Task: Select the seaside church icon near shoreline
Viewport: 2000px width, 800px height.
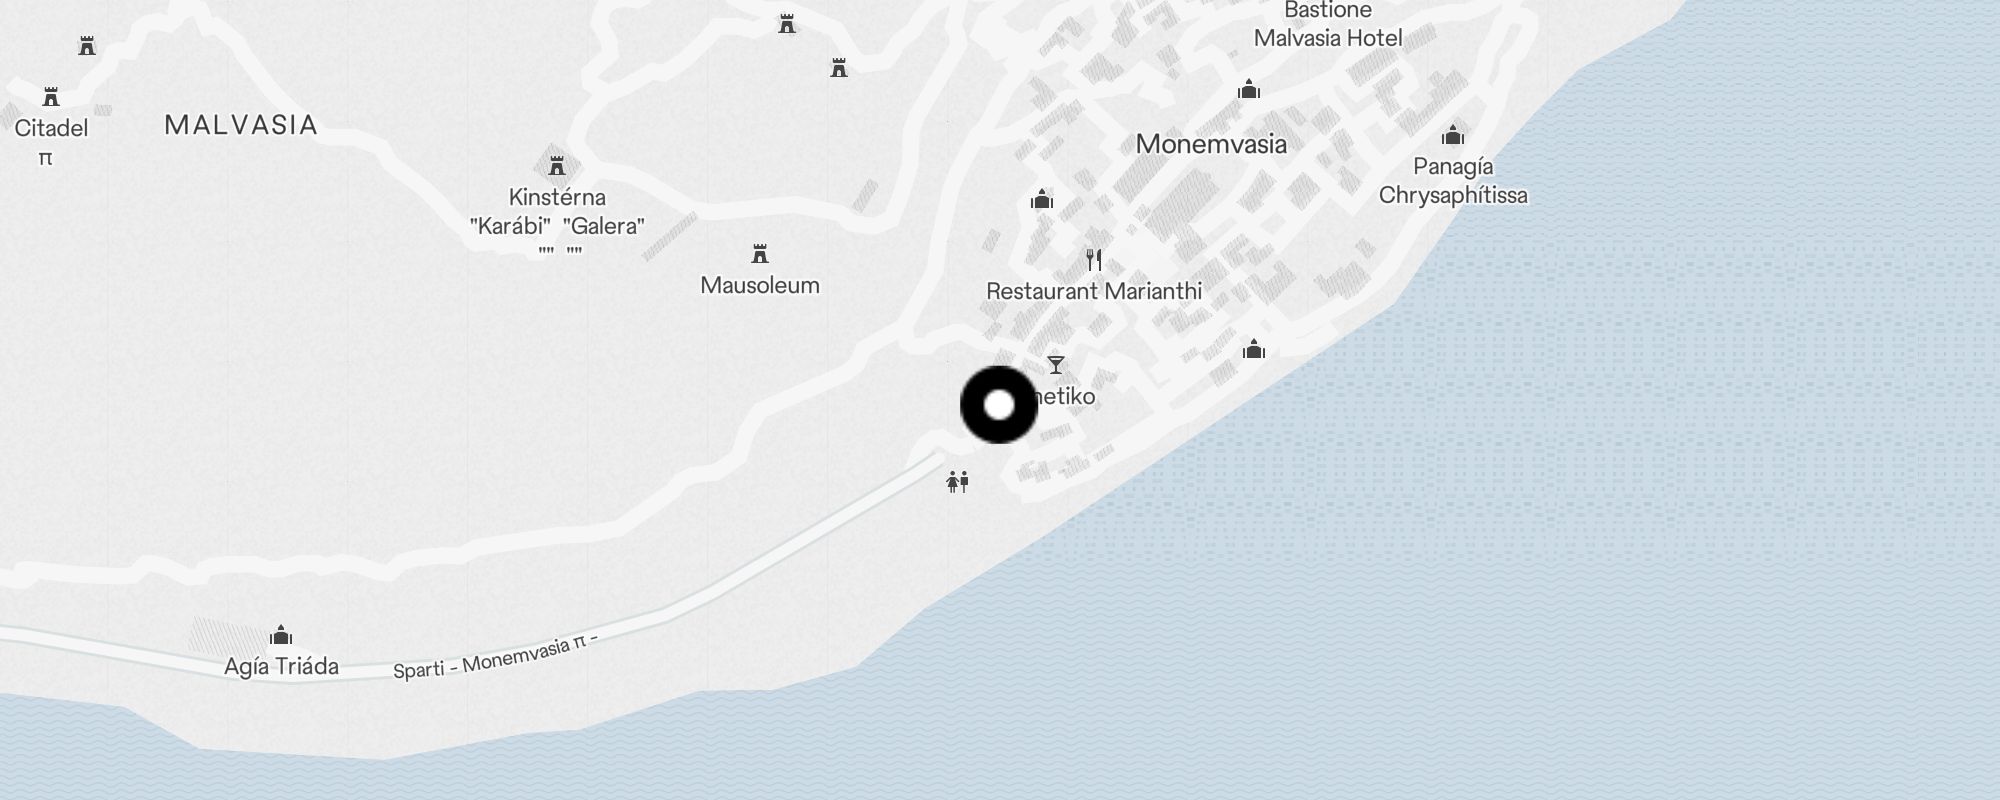Action: (1254, 349)
